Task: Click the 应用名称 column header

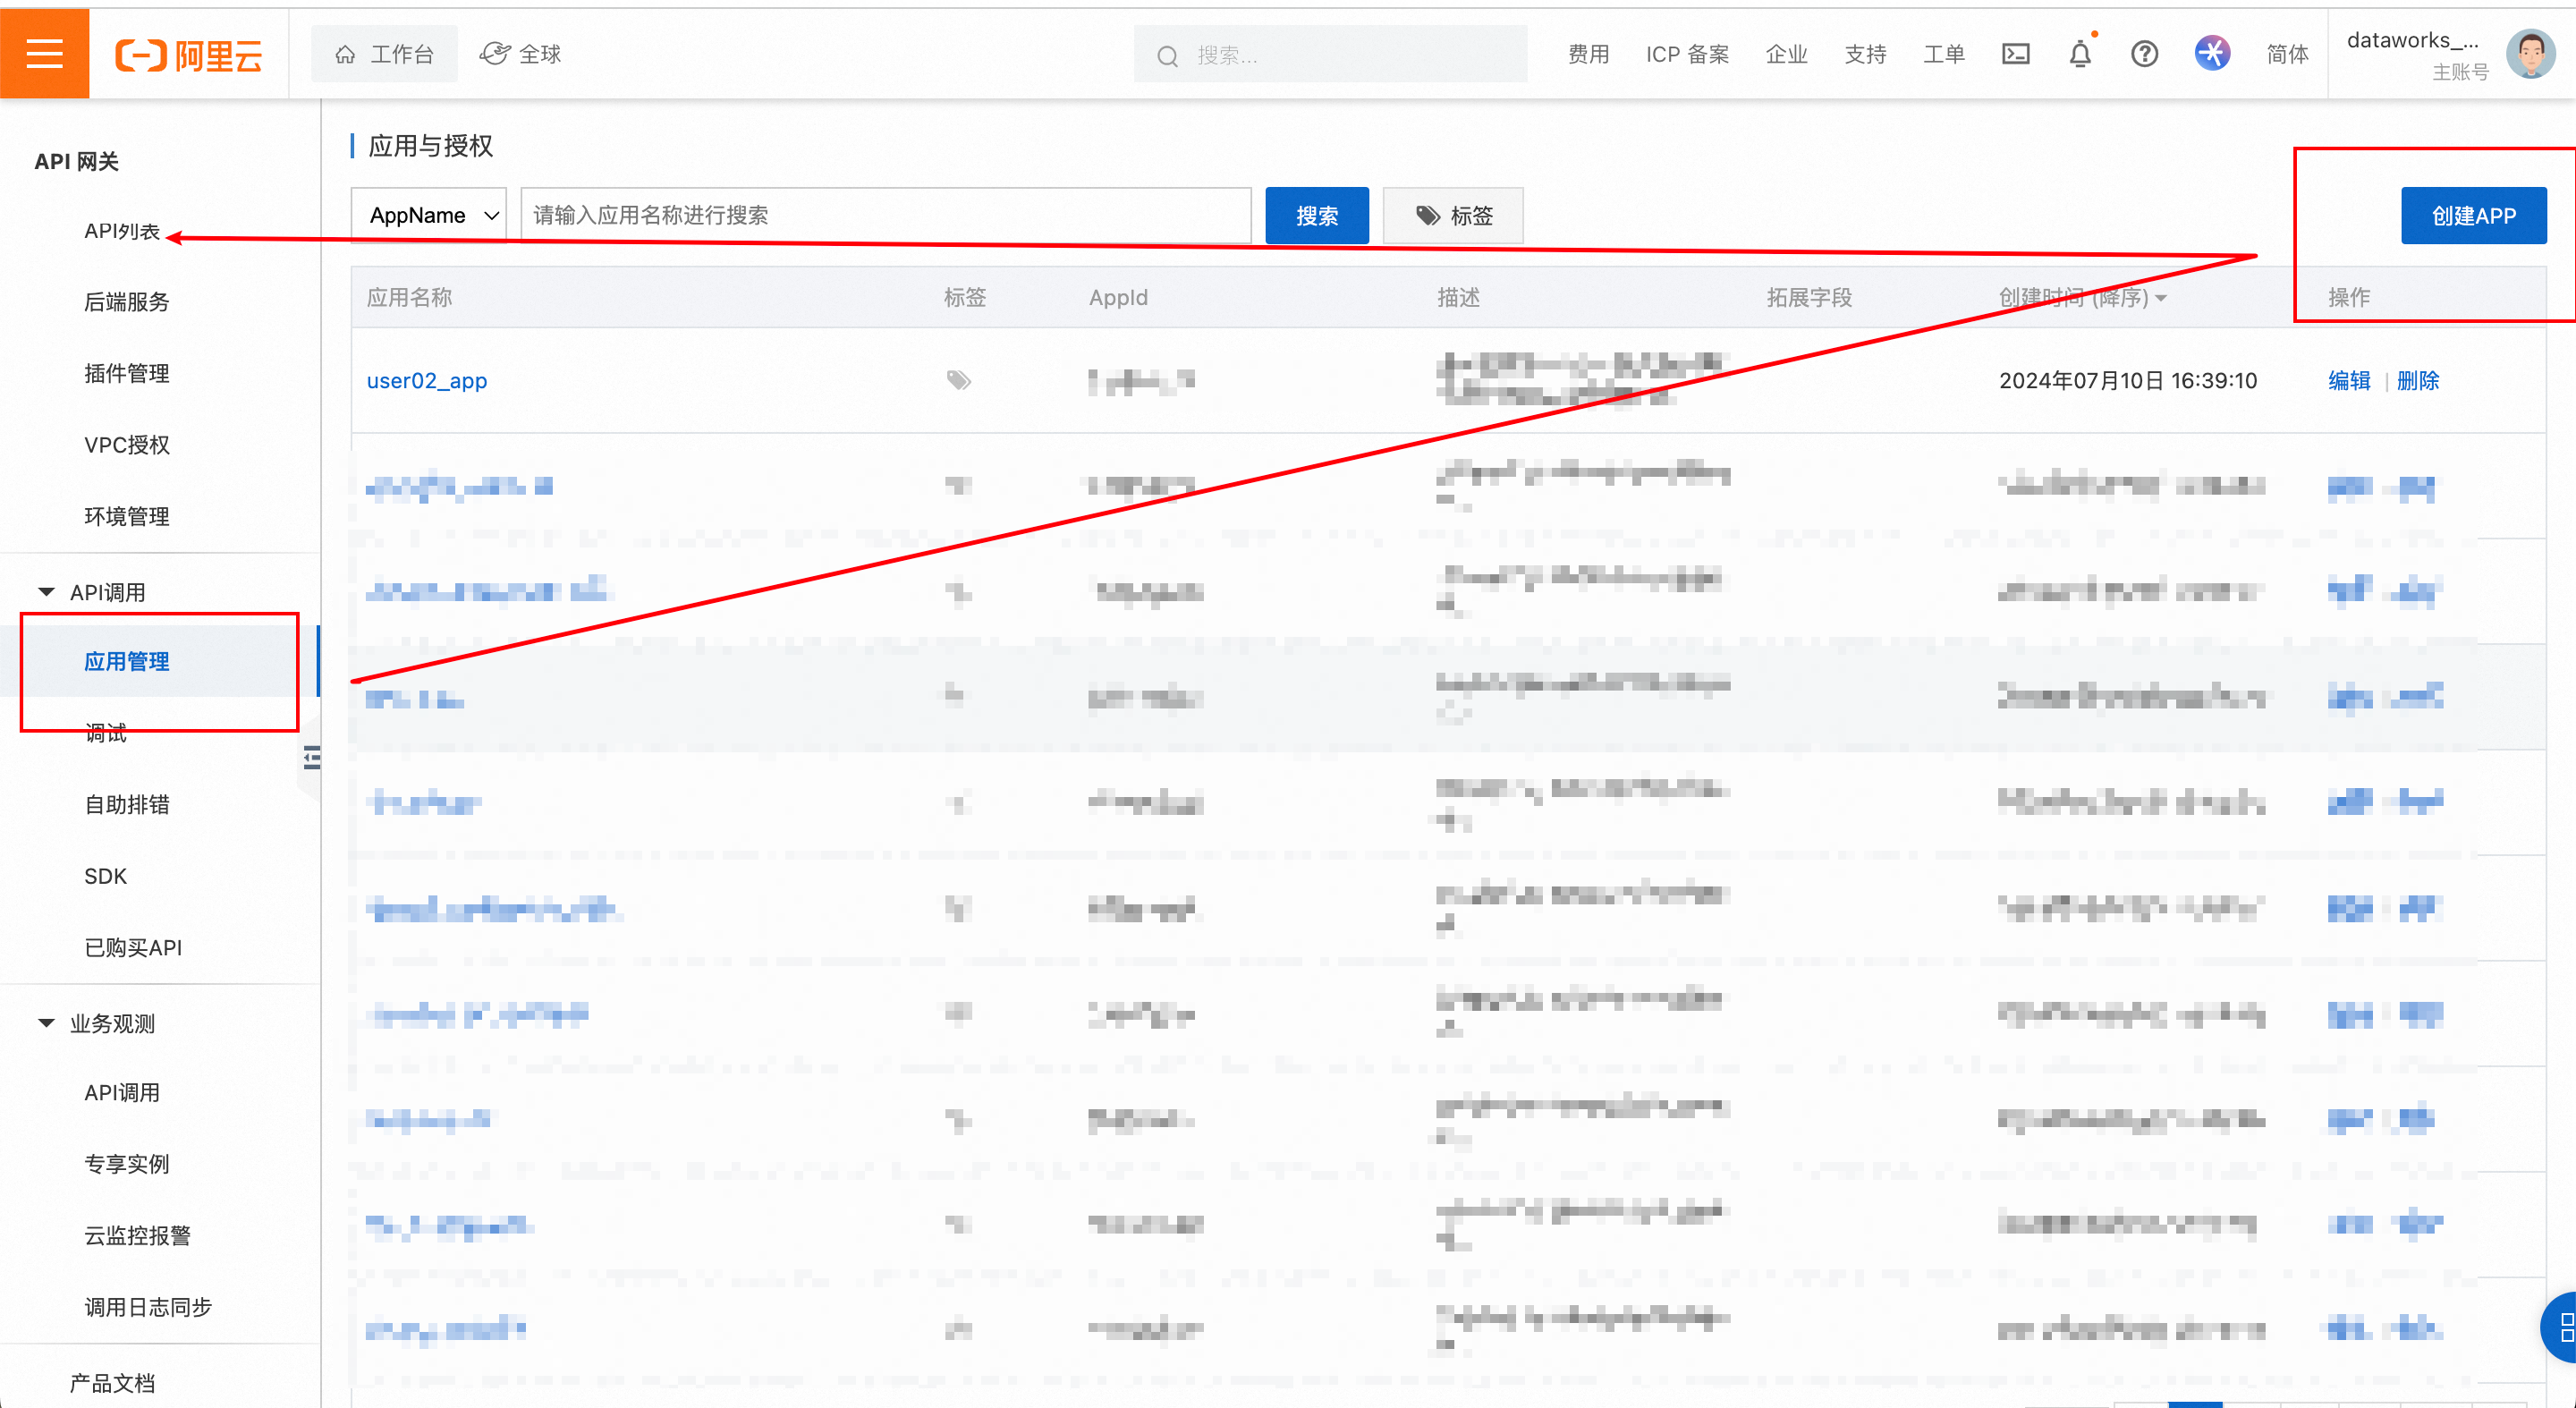Action: [409, 297]
